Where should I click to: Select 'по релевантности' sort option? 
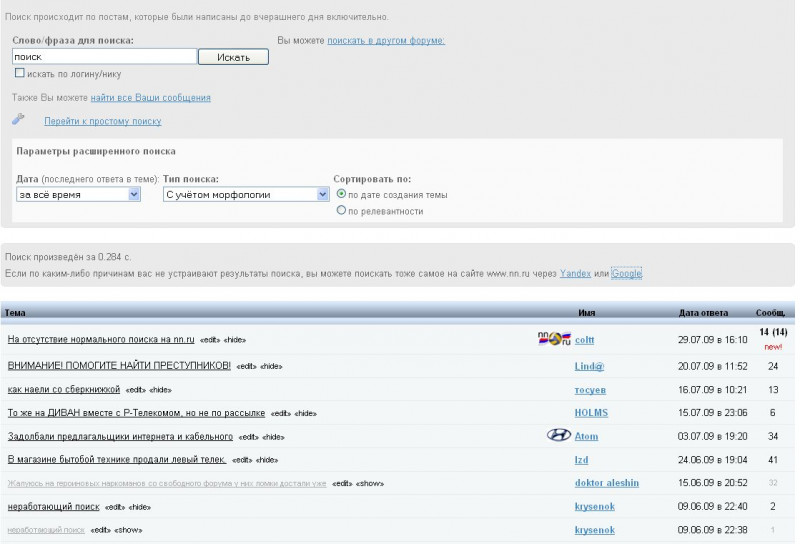(342, 211)
